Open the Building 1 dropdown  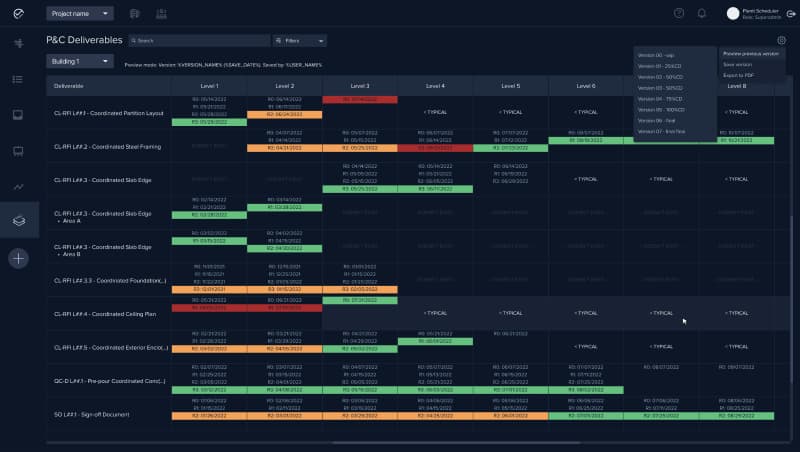(x=78, y=61)
